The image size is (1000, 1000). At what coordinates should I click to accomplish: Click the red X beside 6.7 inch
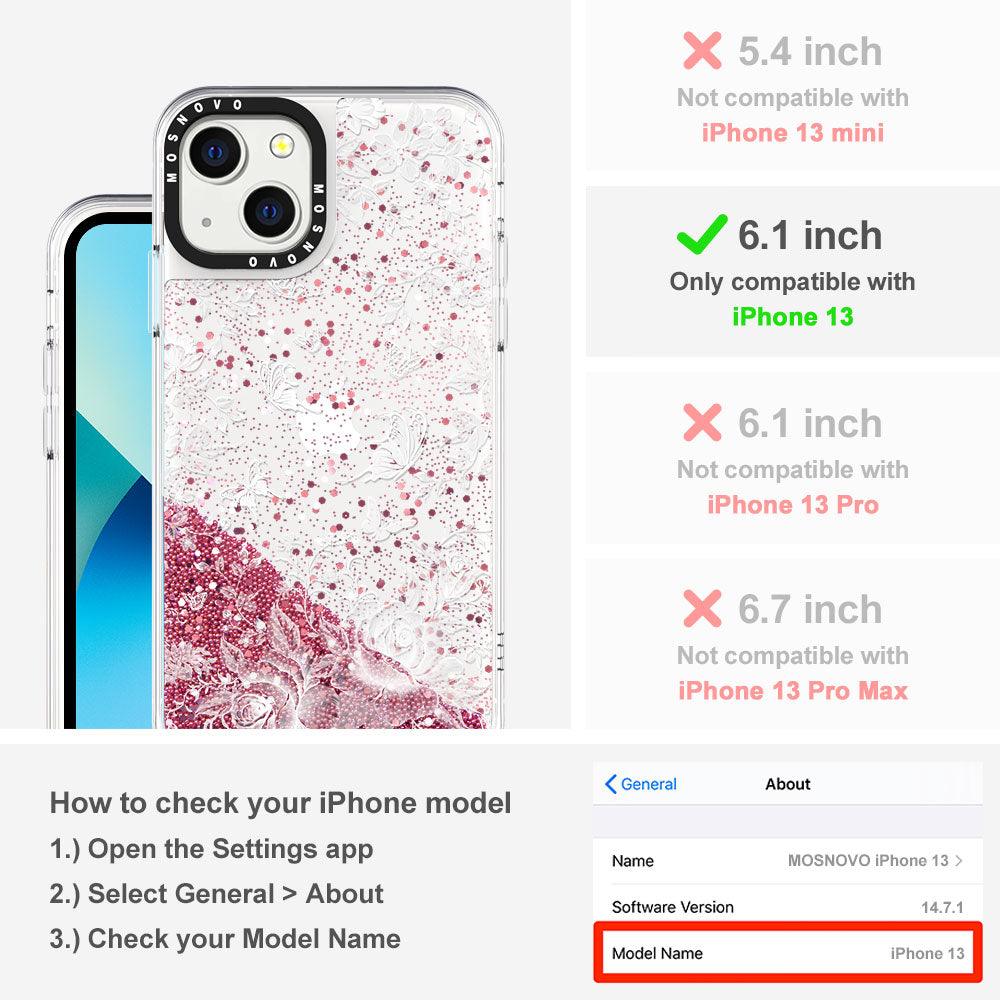pos(702,608)
